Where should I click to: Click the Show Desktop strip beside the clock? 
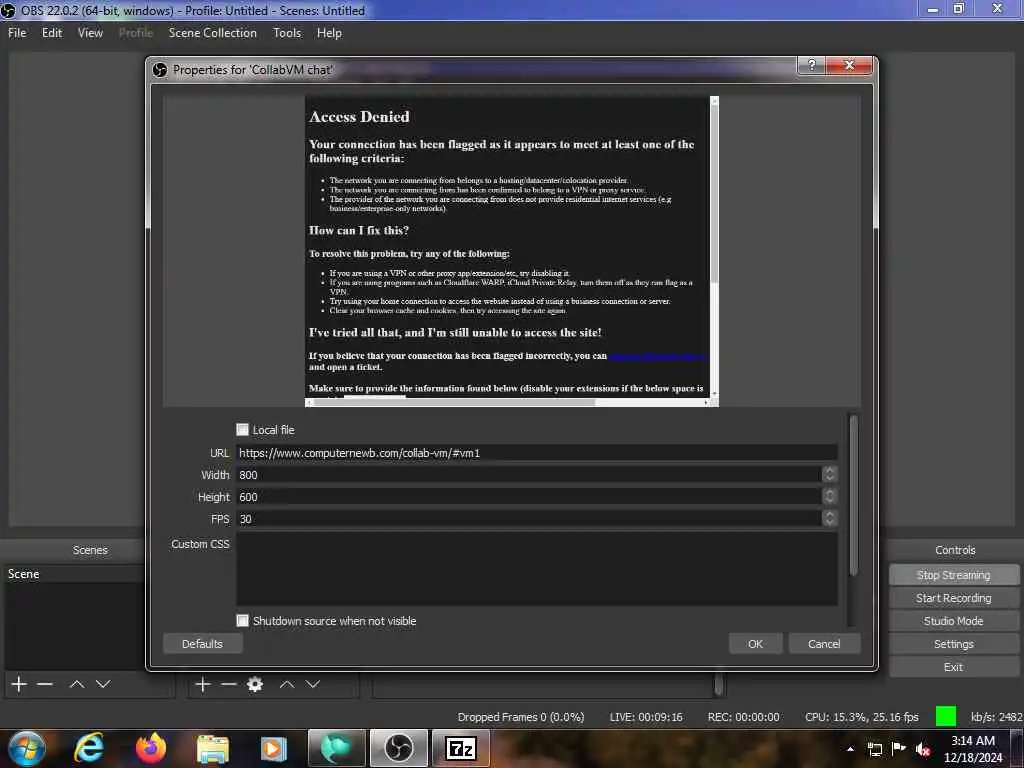click(1017, 748)
